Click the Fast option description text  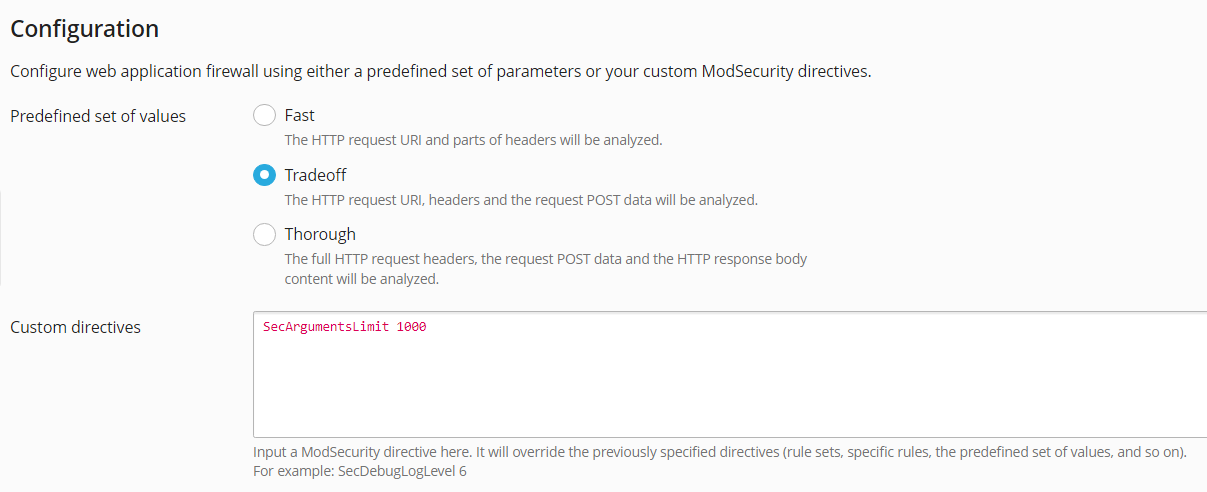pos(473,140)
